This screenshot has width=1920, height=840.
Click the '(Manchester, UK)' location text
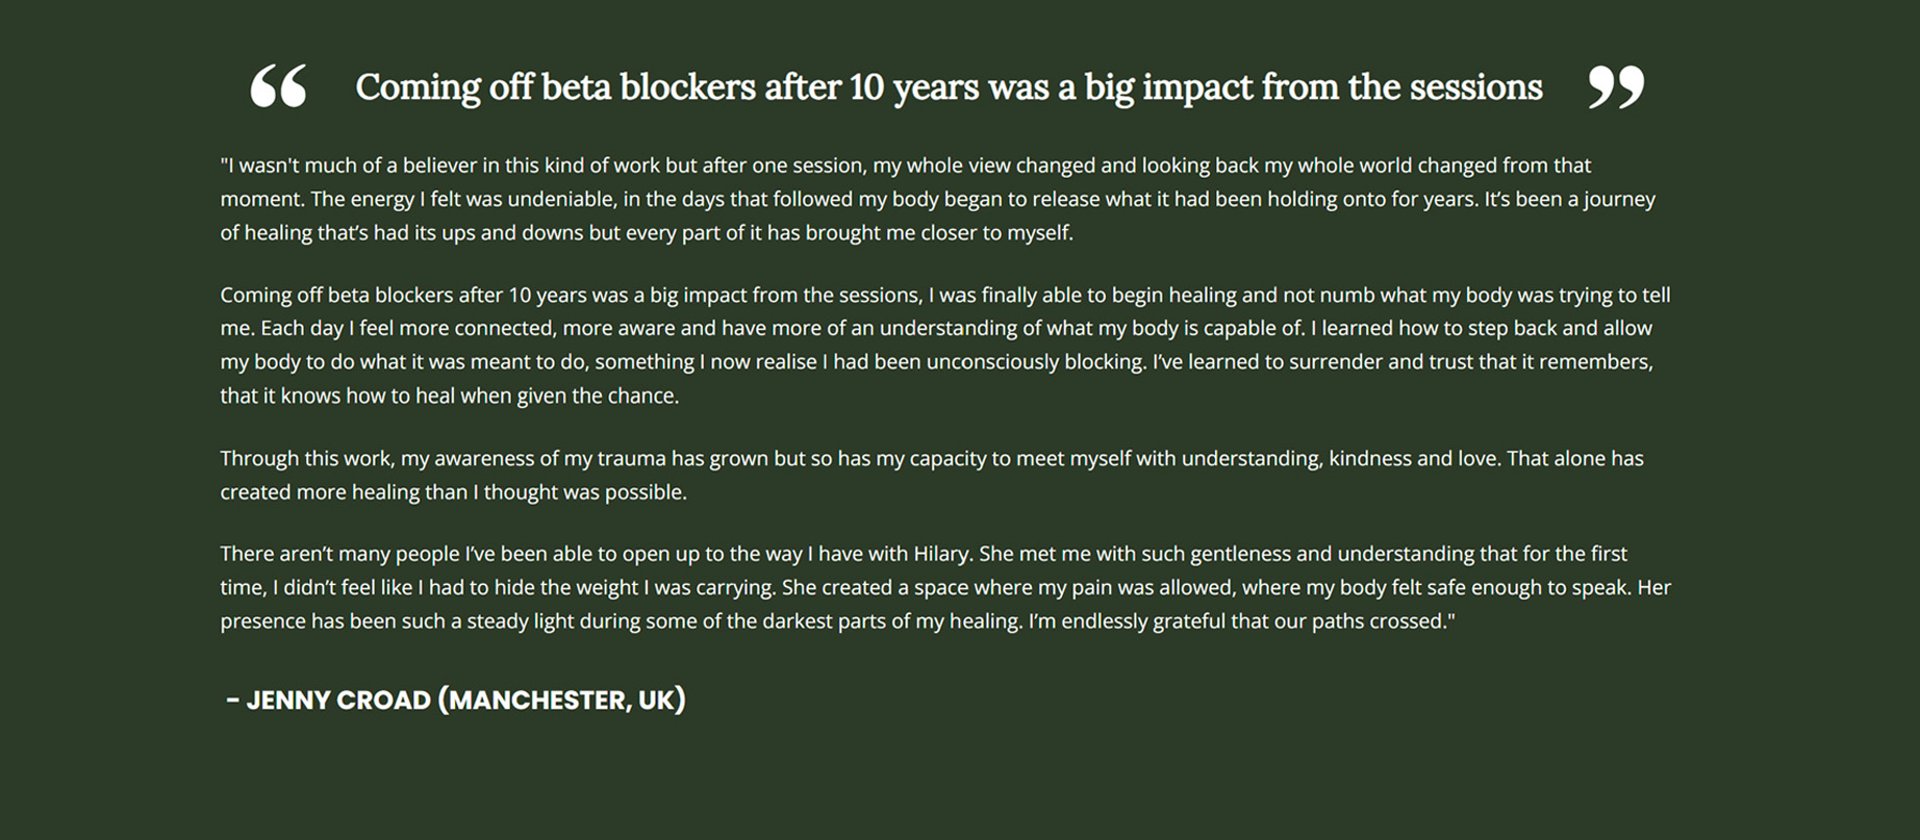point(562,700)
